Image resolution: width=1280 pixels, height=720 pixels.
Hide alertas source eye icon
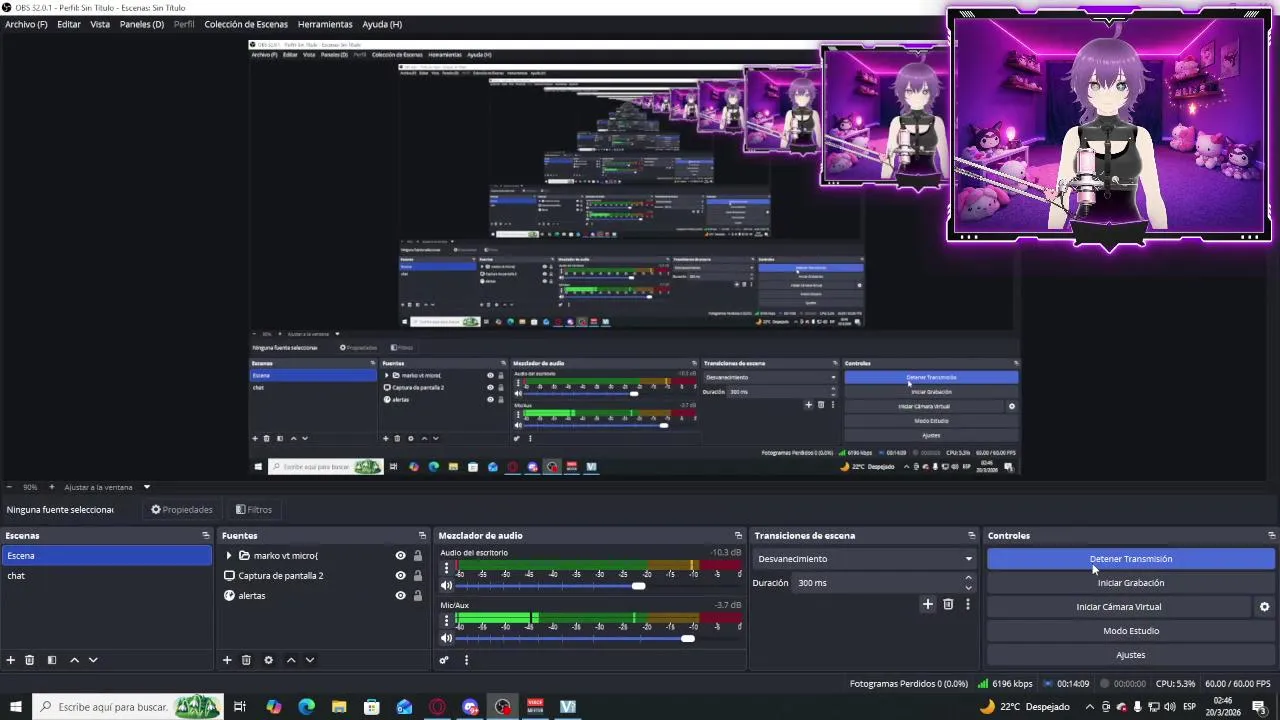(x=400, y=596)
